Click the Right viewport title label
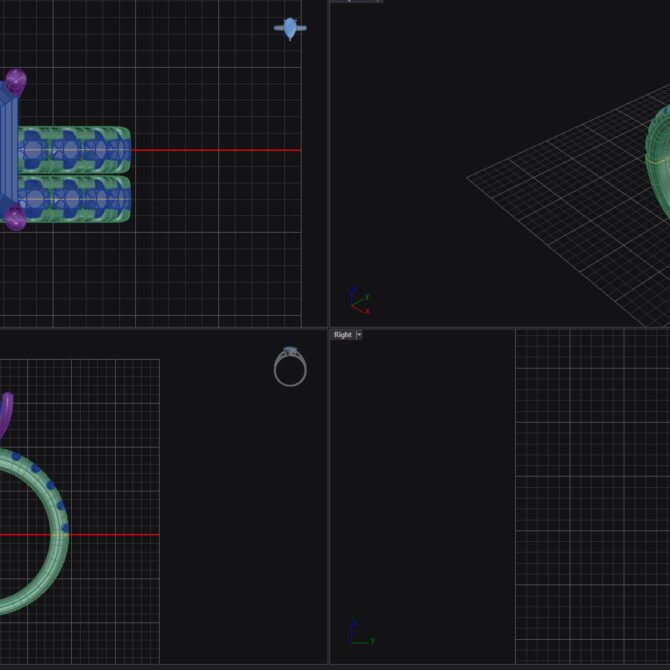 342,335
